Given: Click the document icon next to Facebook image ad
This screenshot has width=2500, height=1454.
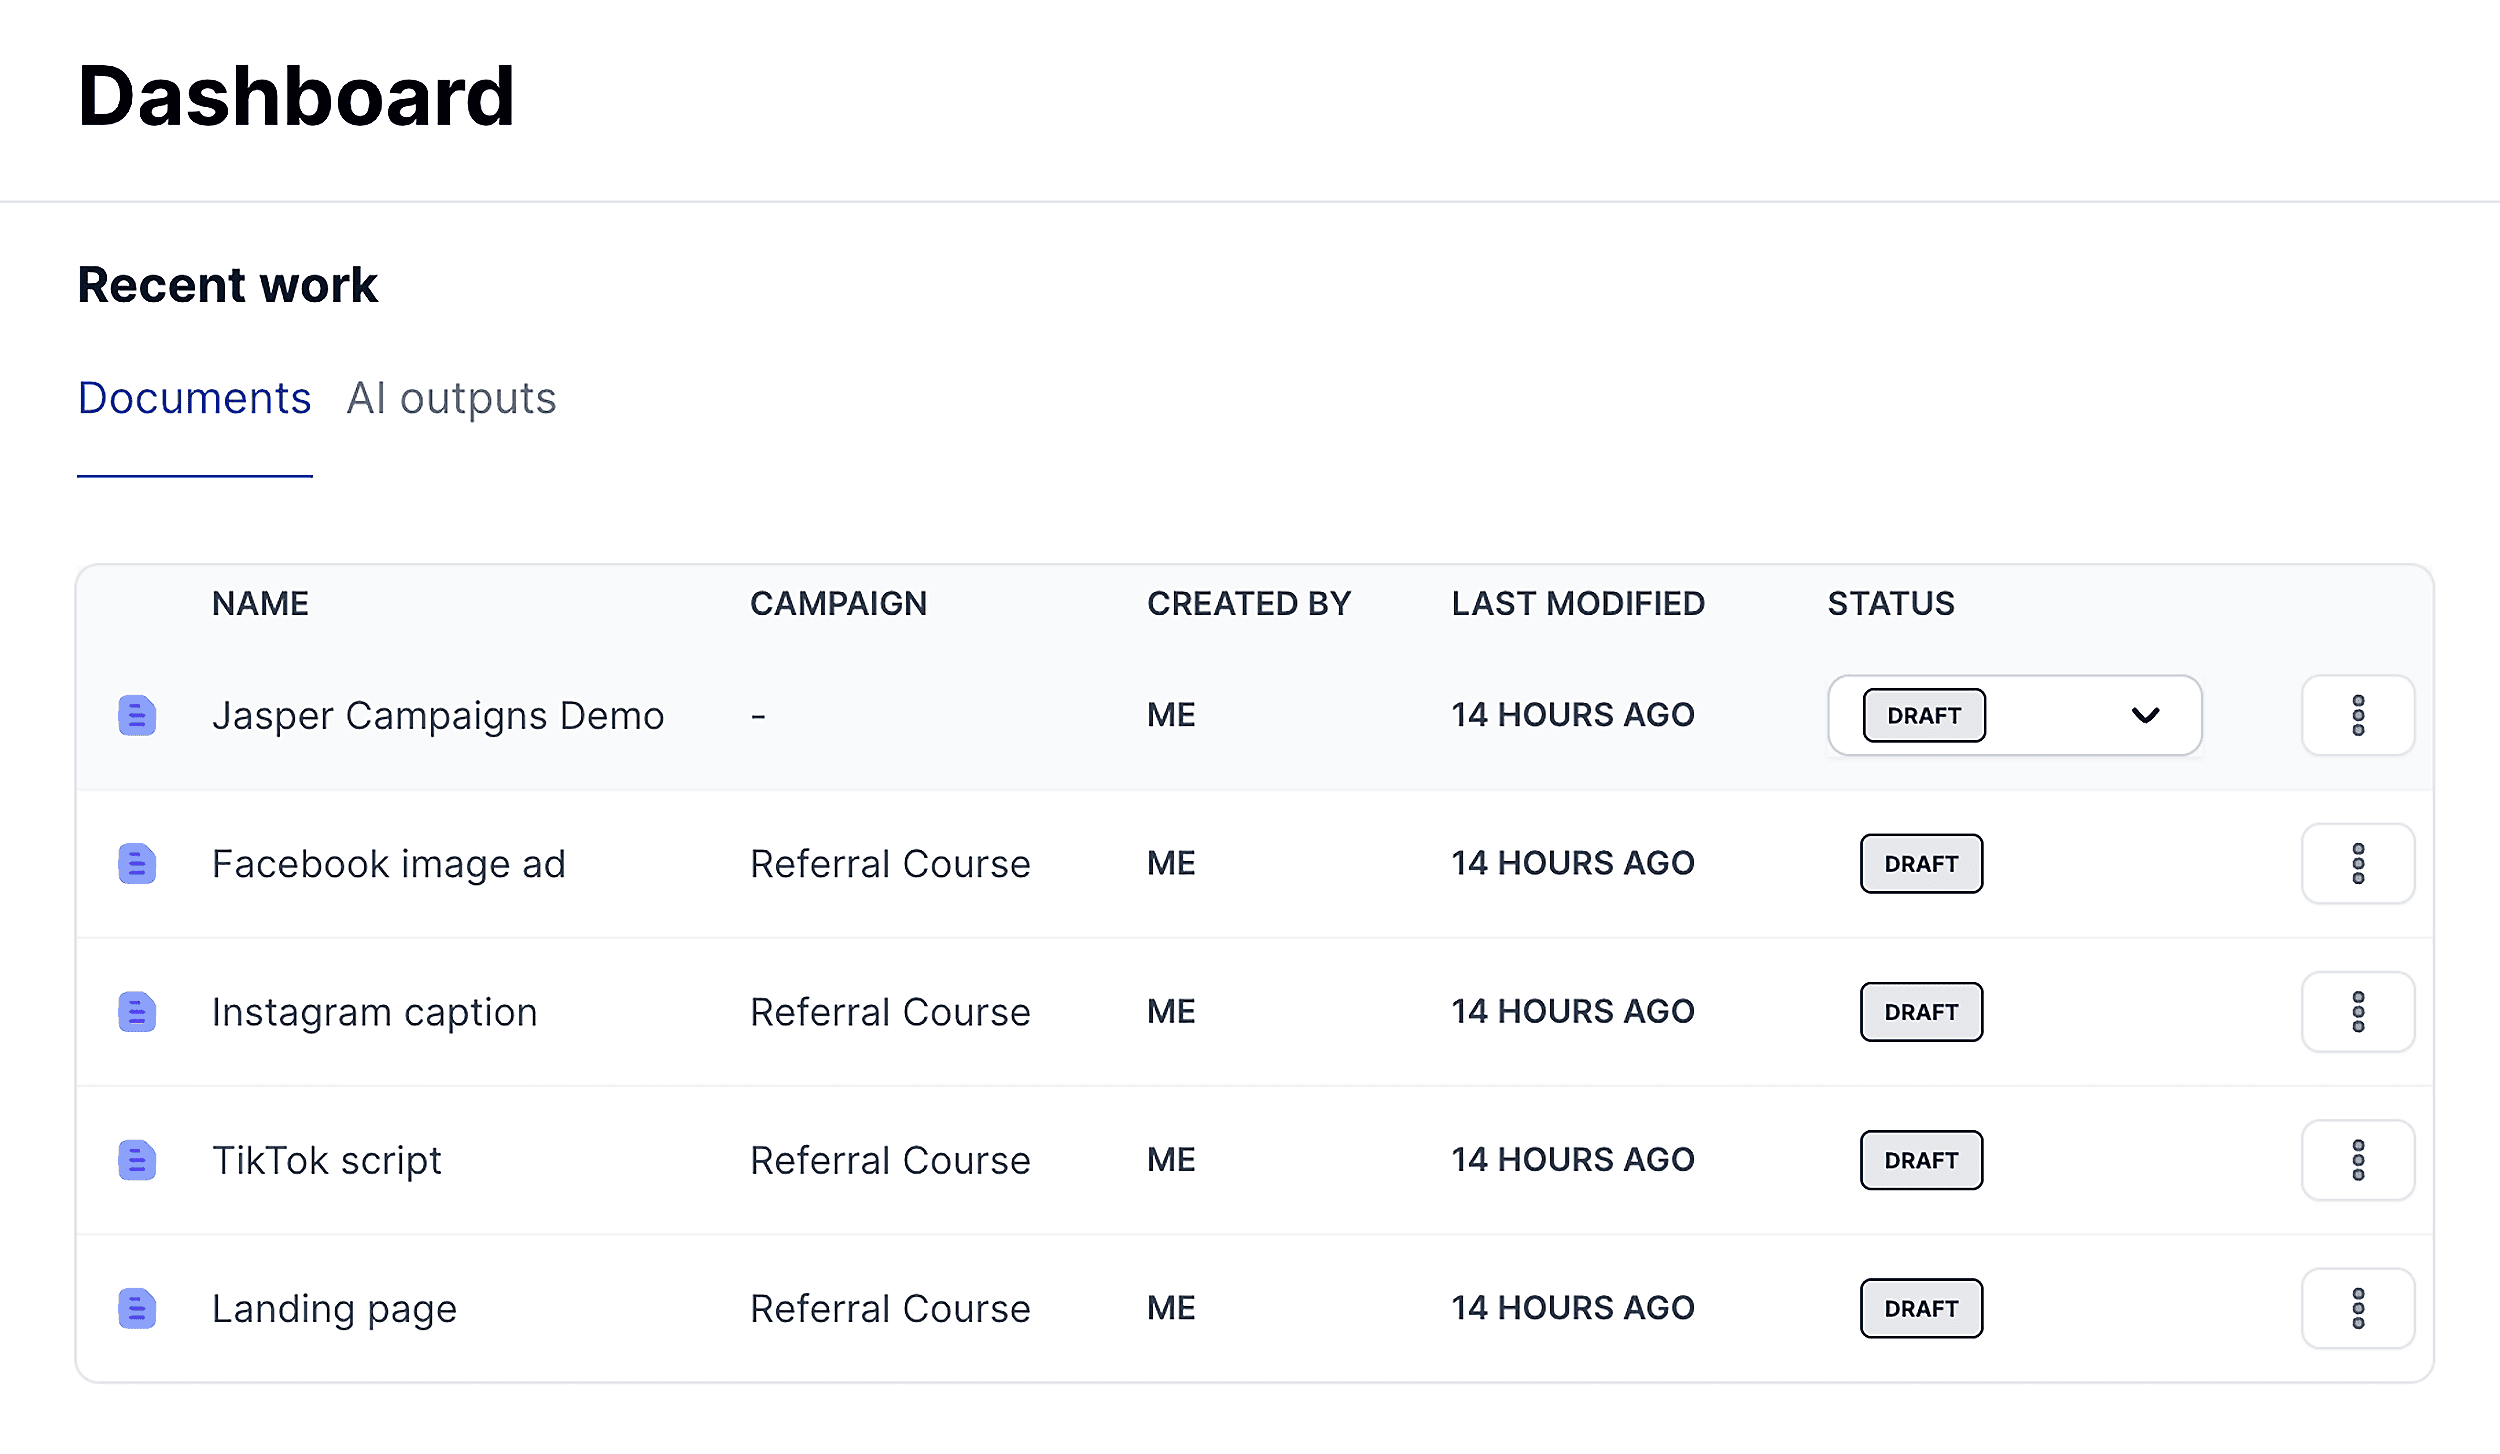Looking at the screenshot, I should [137, 863].
